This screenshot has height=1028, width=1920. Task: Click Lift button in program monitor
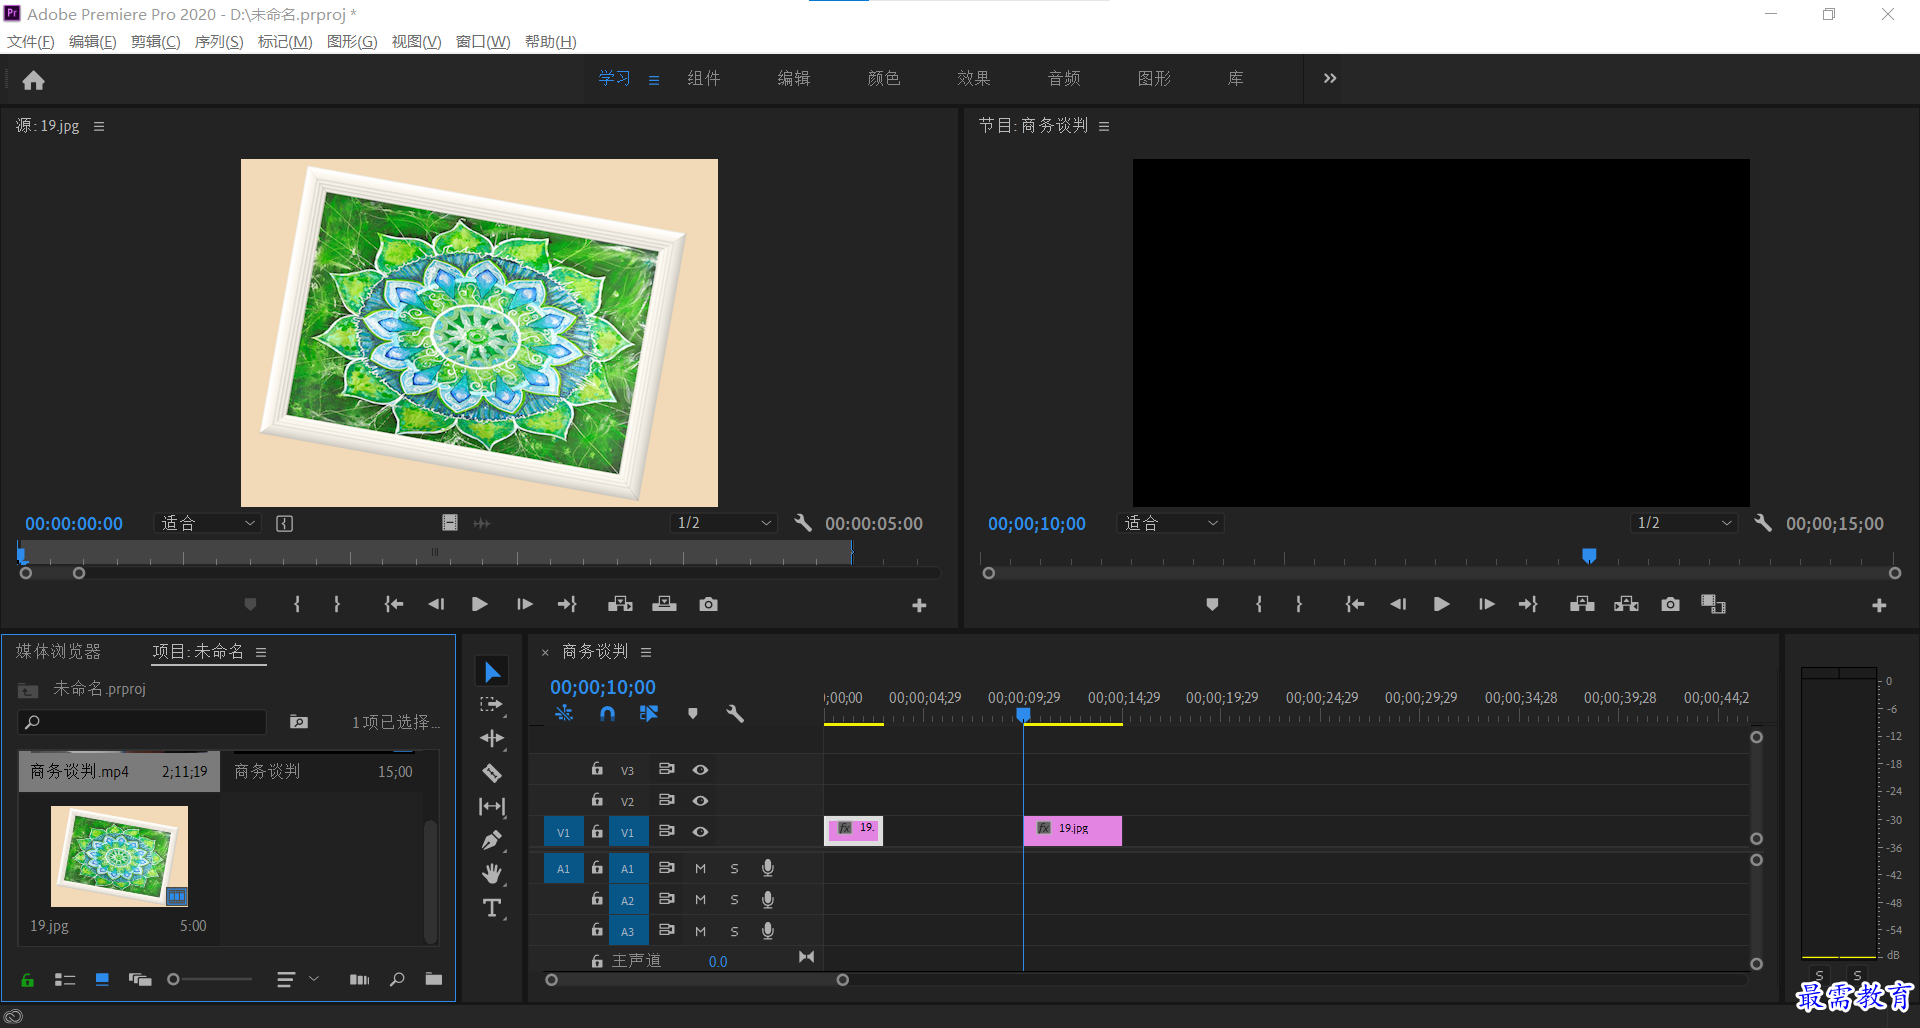click(x=1582, y=604)
